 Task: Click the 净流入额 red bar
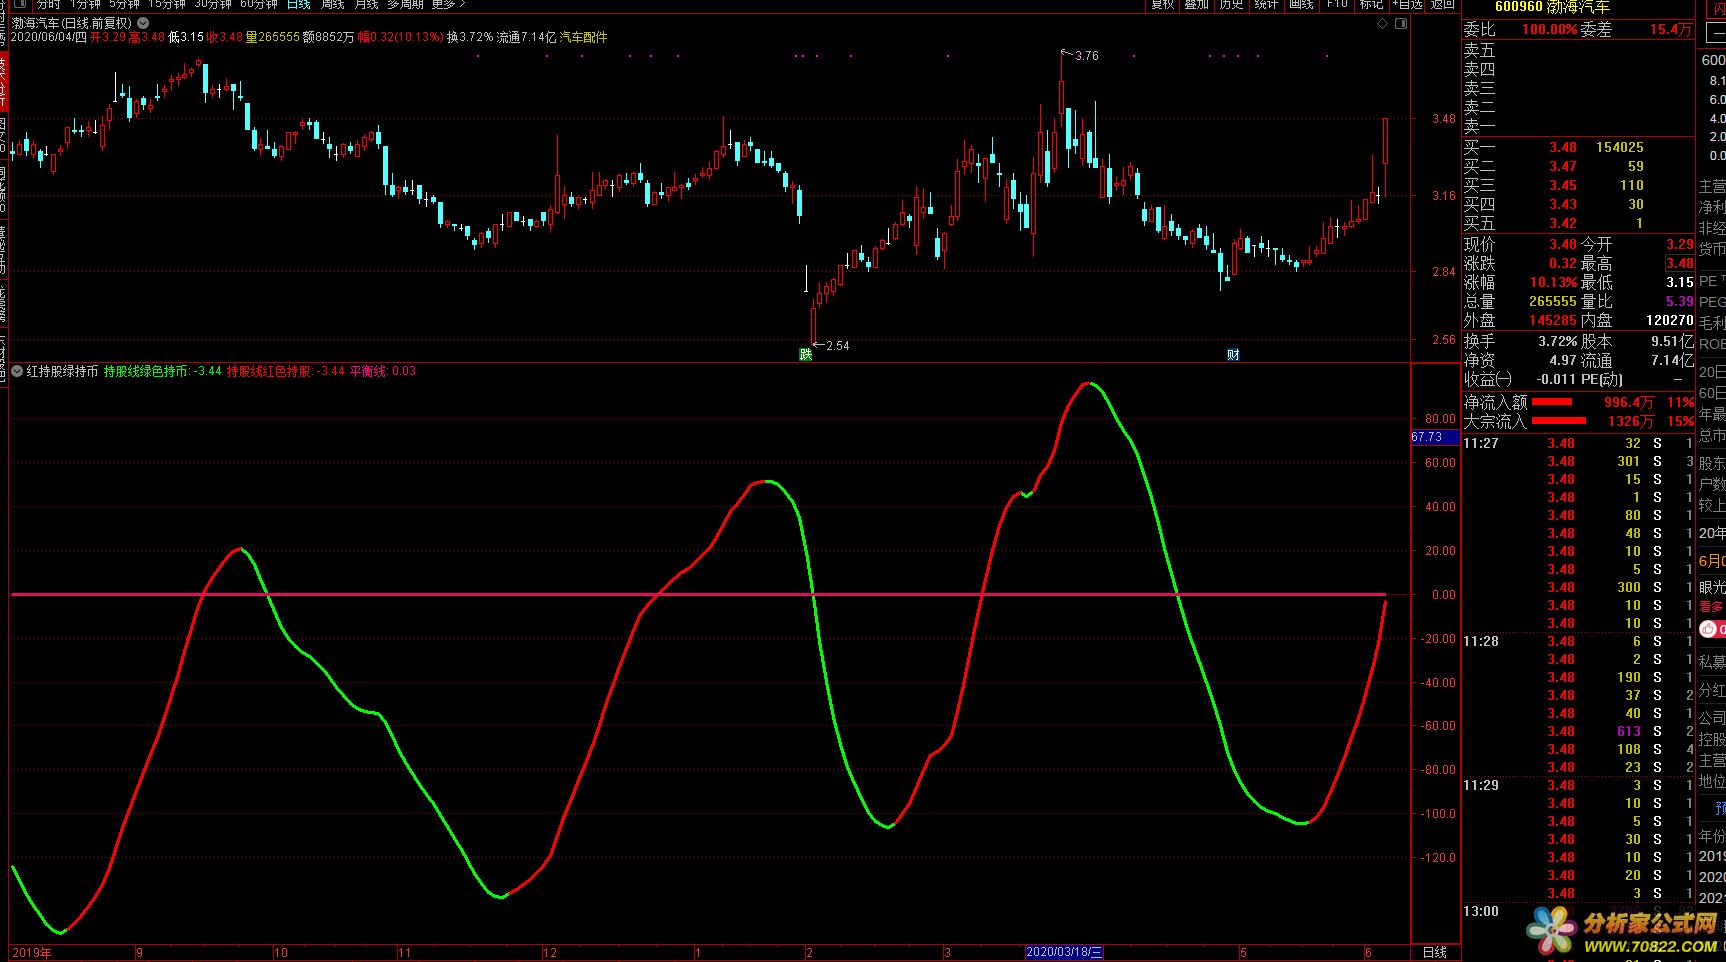[x=1552, y=402]
